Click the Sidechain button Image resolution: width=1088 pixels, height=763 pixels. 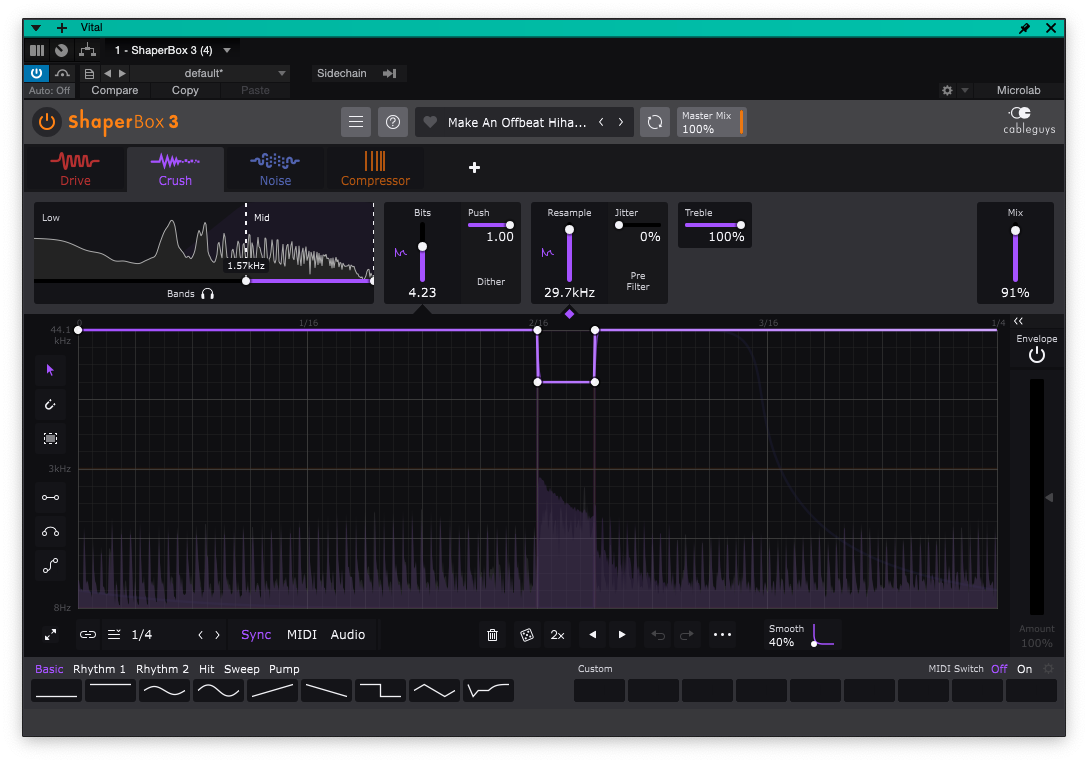[357, 73]
